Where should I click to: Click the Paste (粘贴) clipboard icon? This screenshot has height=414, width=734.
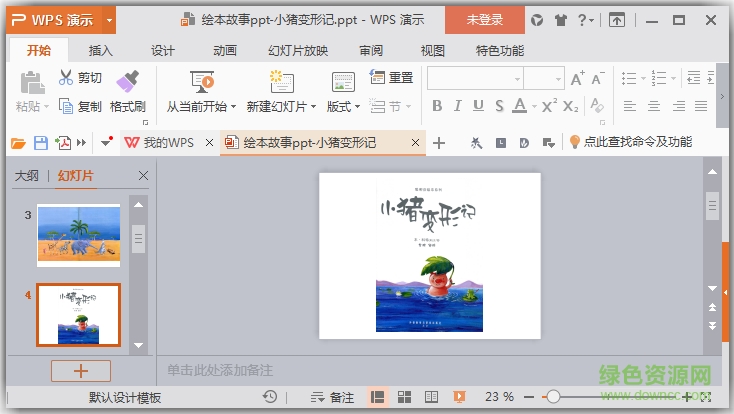(x=32, y=83)
